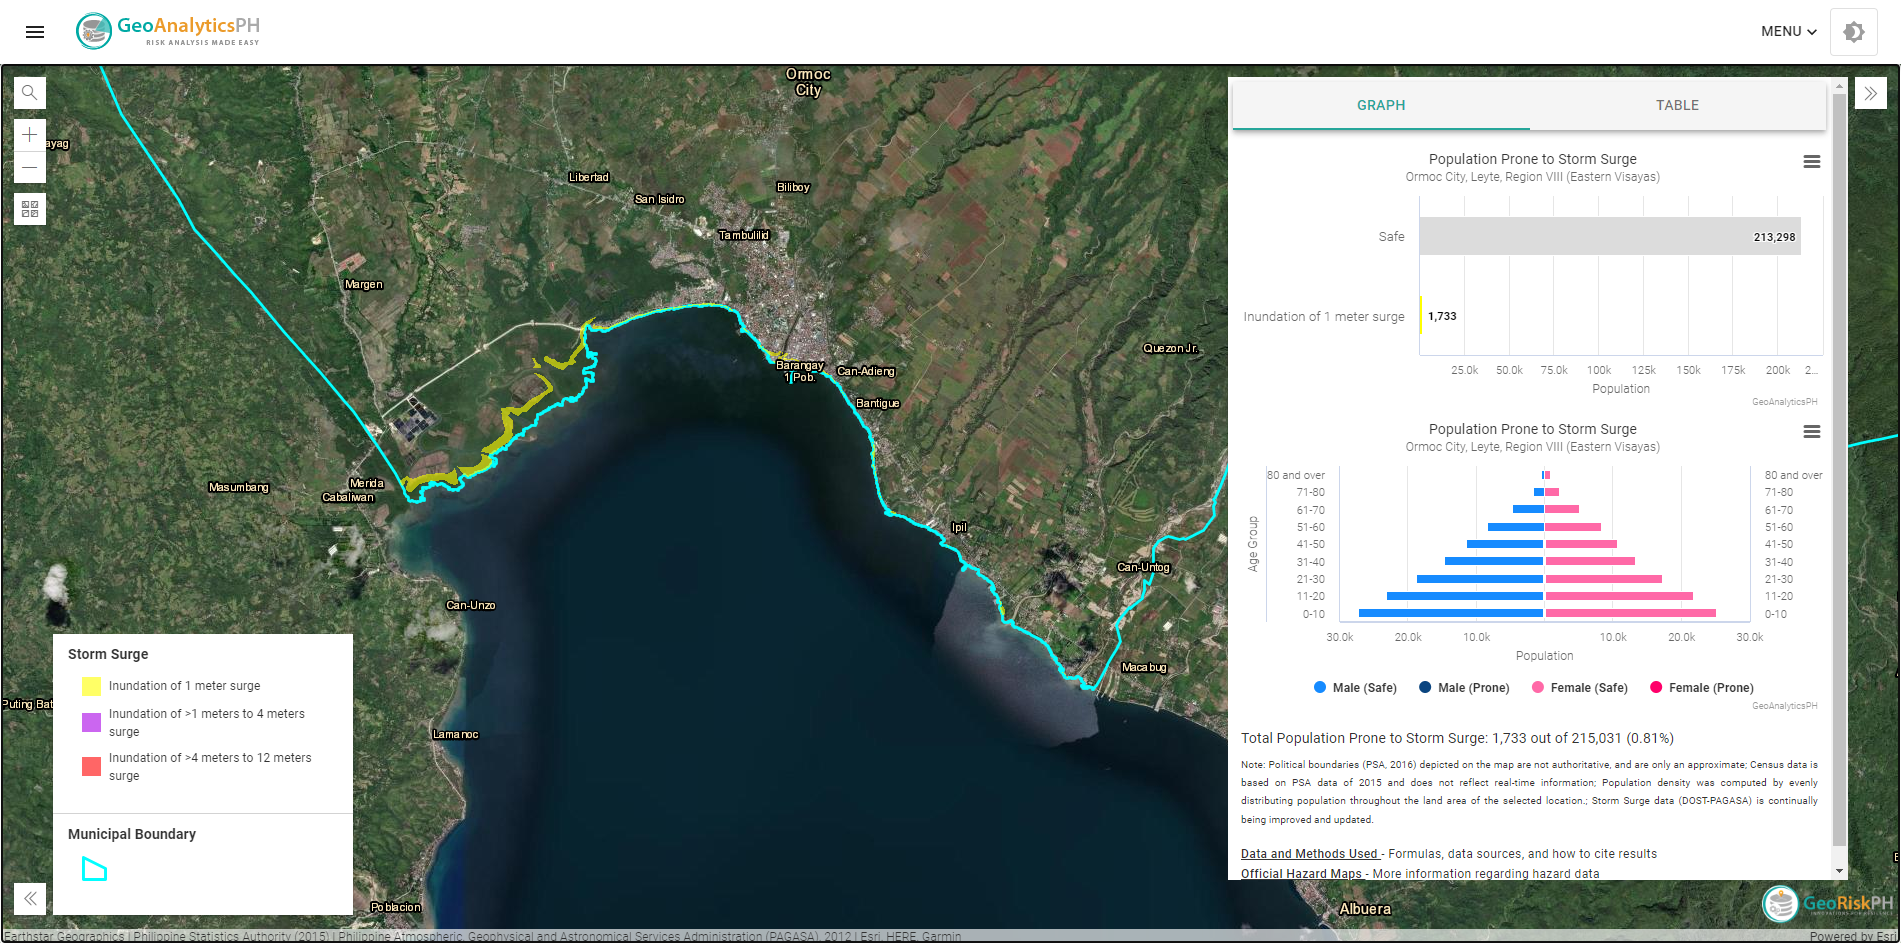The width and height of the screenshot is (1901, 943).
Task: Open the search tool on the map
Action: tap(29, 92)
